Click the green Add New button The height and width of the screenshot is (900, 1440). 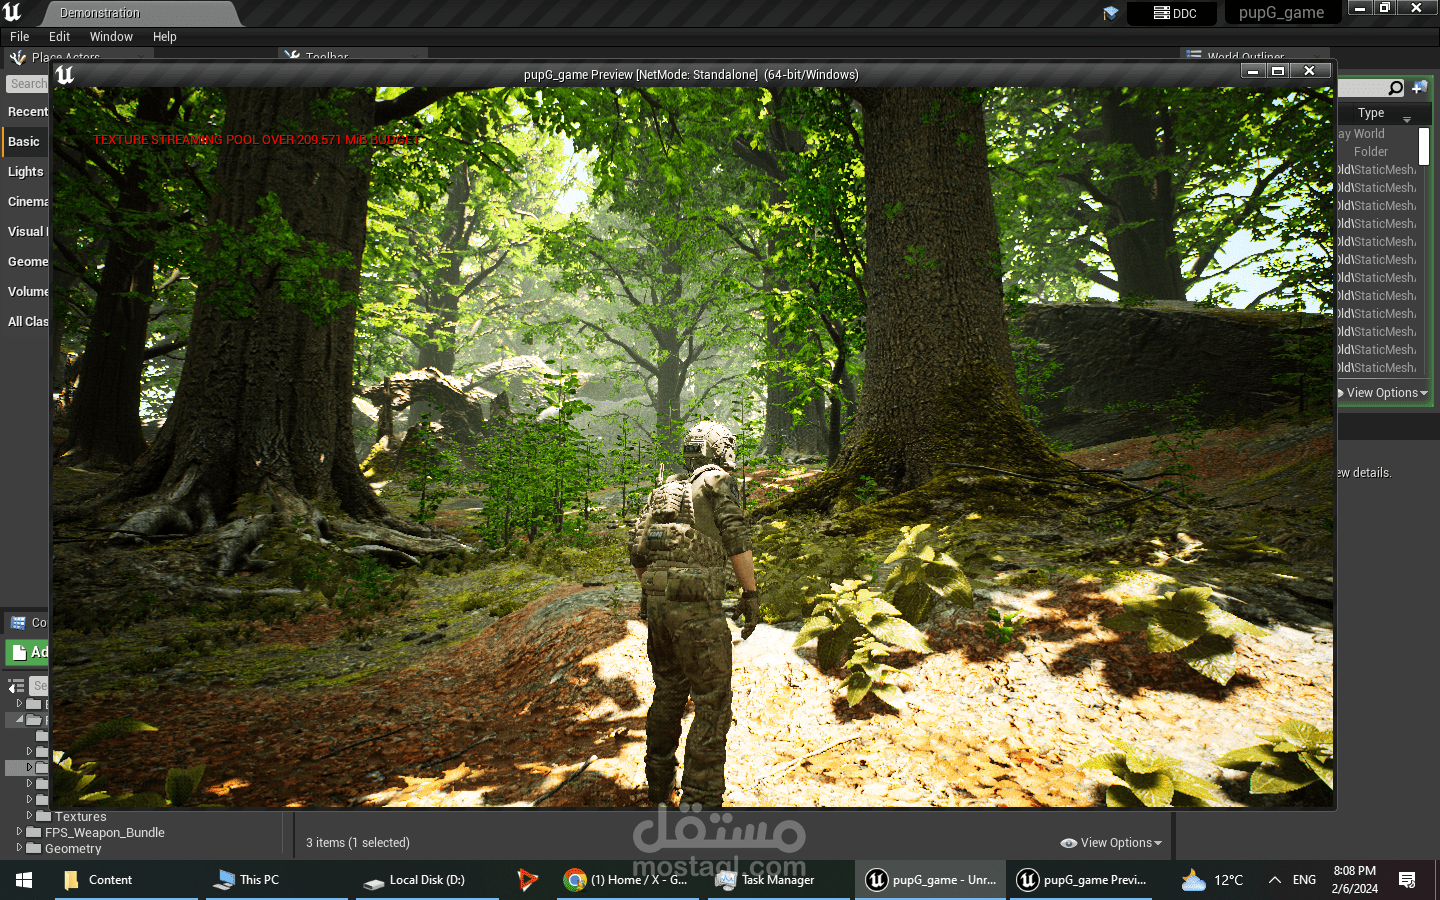click(x=28, y=652)
